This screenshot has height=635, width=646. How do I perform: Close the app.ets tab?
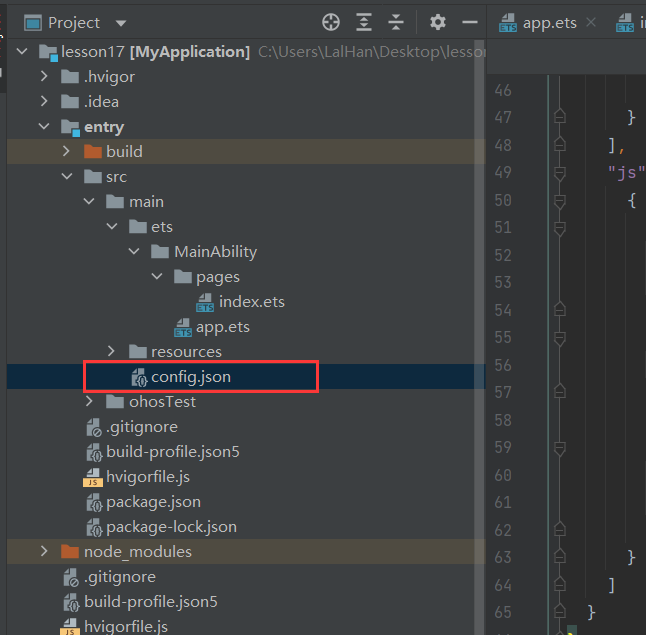tap(591, 22)
